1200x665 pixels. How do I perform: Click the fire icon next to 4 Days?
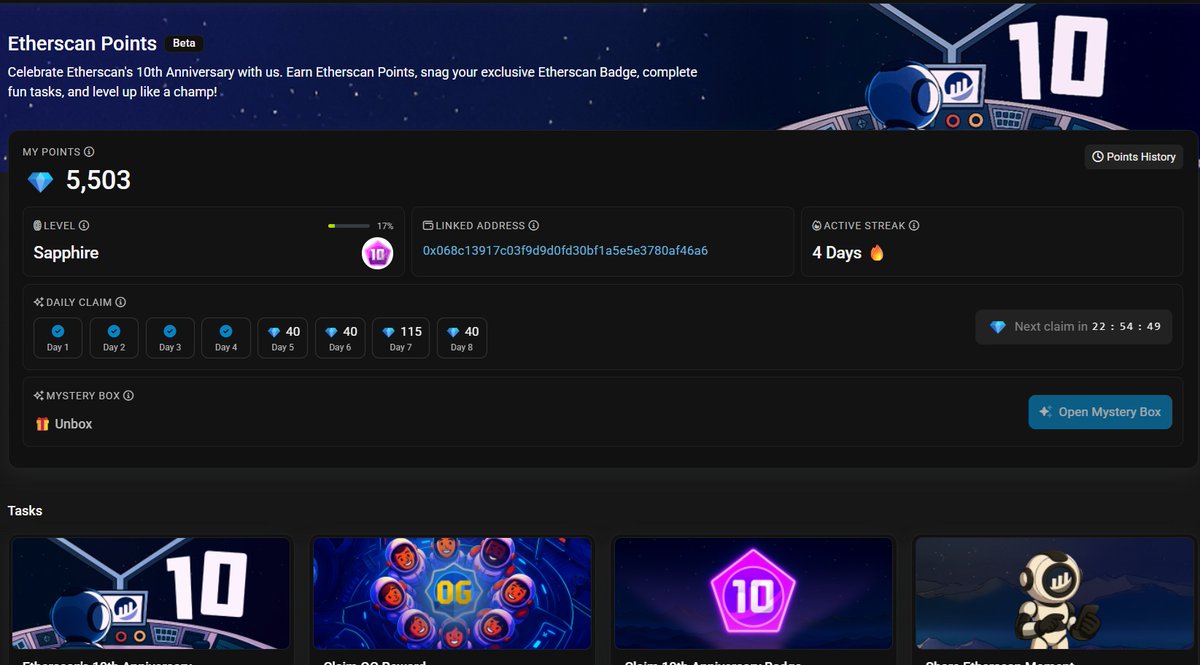coord(877,253)
